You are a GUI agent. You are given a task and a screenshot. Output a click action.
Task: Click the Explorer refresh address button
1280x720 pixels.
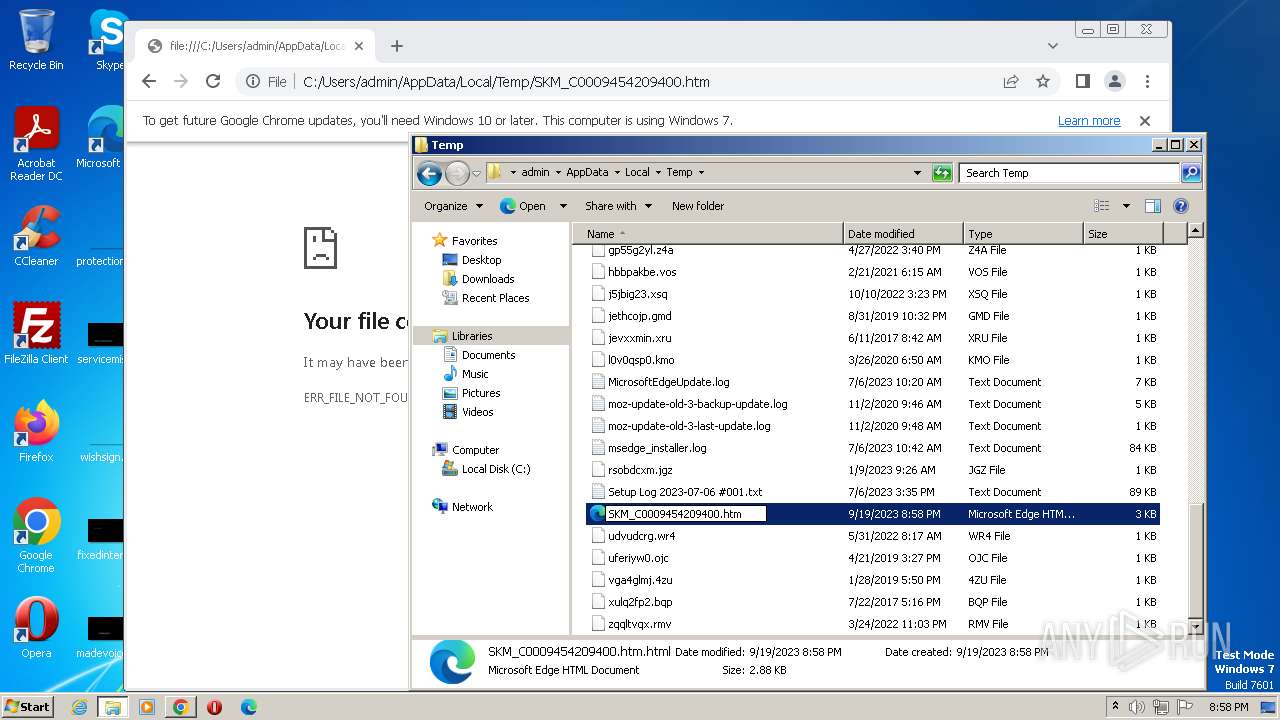point(942,173)
